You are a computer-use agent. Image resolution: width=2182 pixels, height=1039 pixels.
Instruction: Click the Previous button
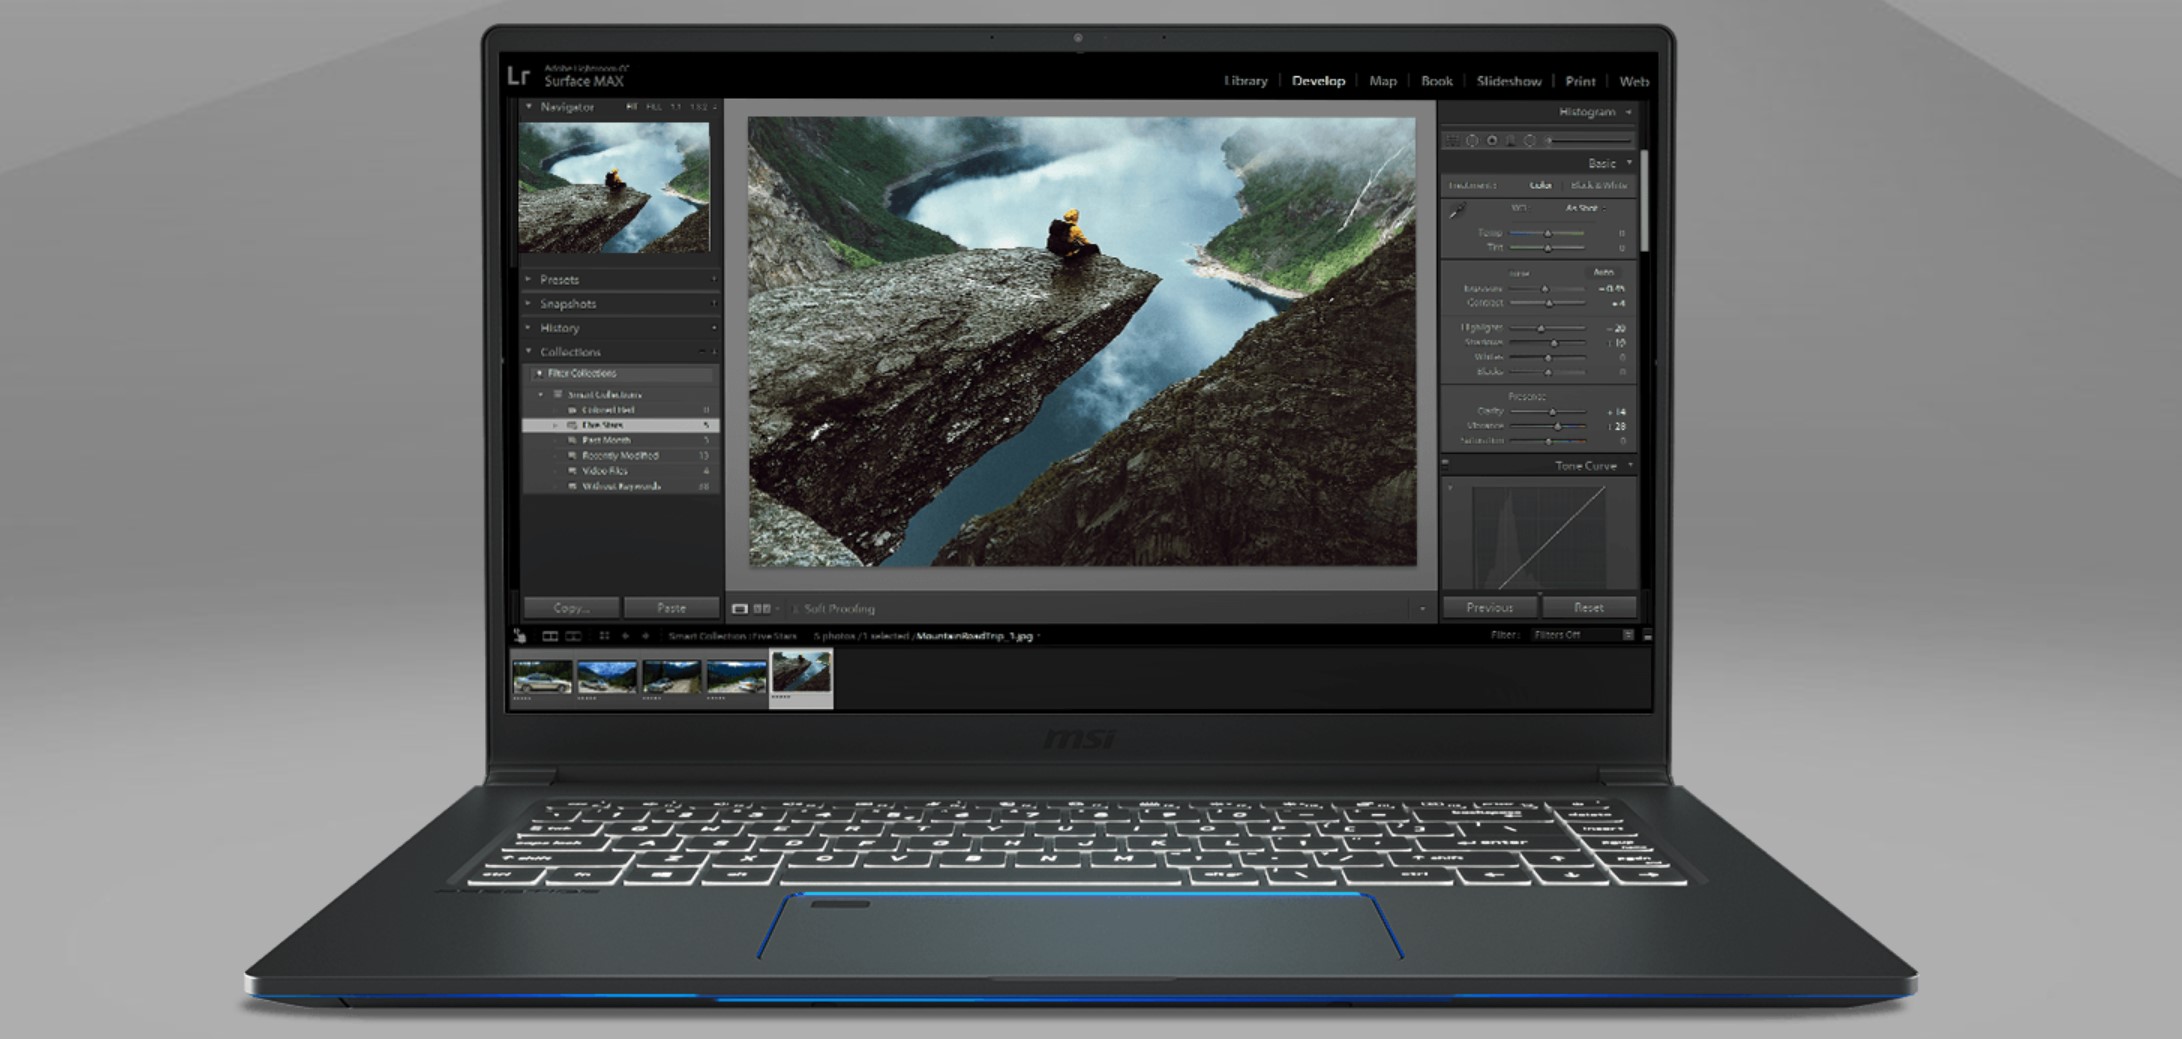coord(1489,607)
